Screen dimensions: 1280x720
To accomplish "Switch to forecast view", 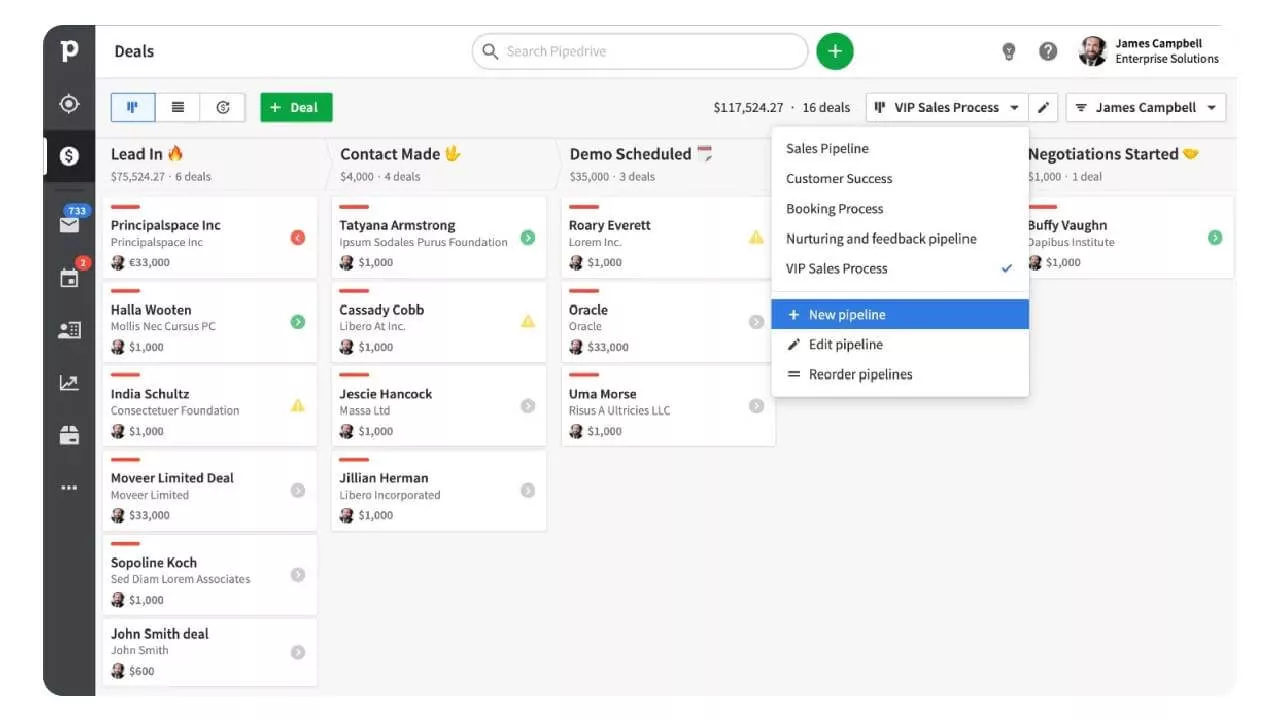I will tap(223, 108).
